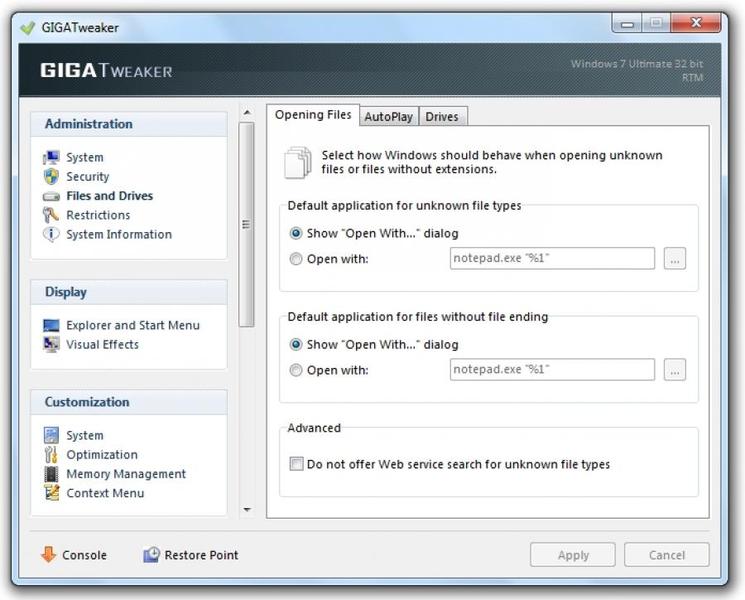Image resolution: width=745 pixels, height=600 pixels.
Task: Close the GIGATweaker window
Action: [696, 23]
